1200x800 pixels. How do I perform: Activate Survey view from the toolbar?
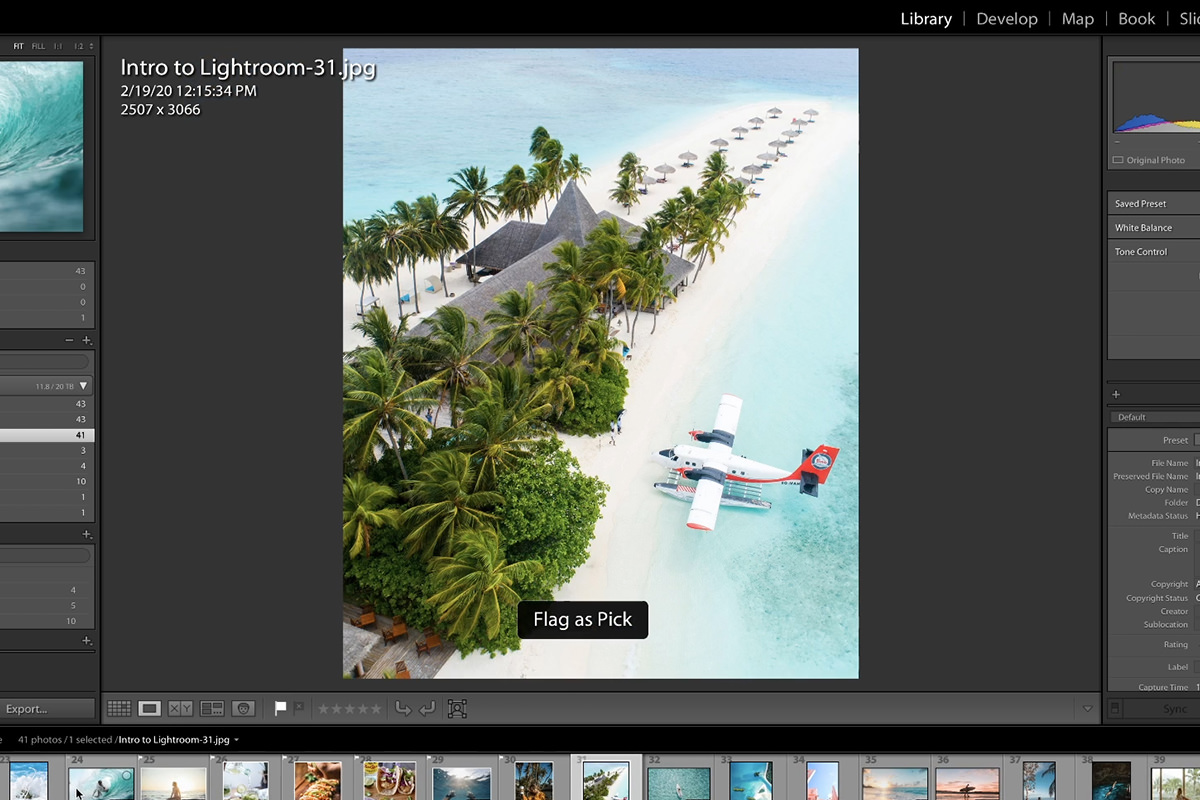tap(211, 708)
